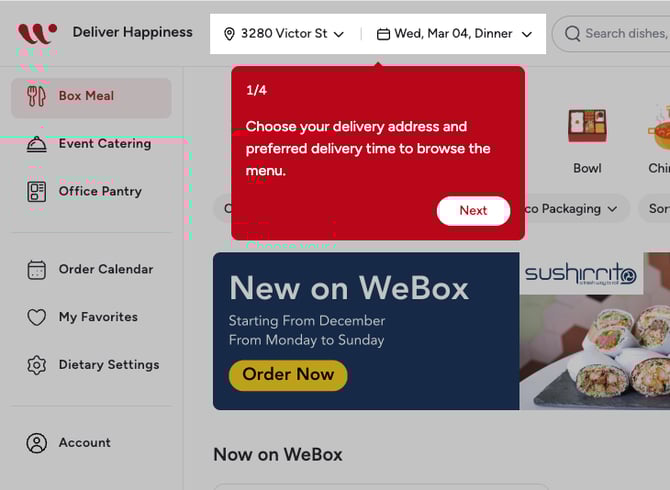This screenshot has height=490, width=670.
Task: Open Event Catering cloche icon
Action: point(37,144)
